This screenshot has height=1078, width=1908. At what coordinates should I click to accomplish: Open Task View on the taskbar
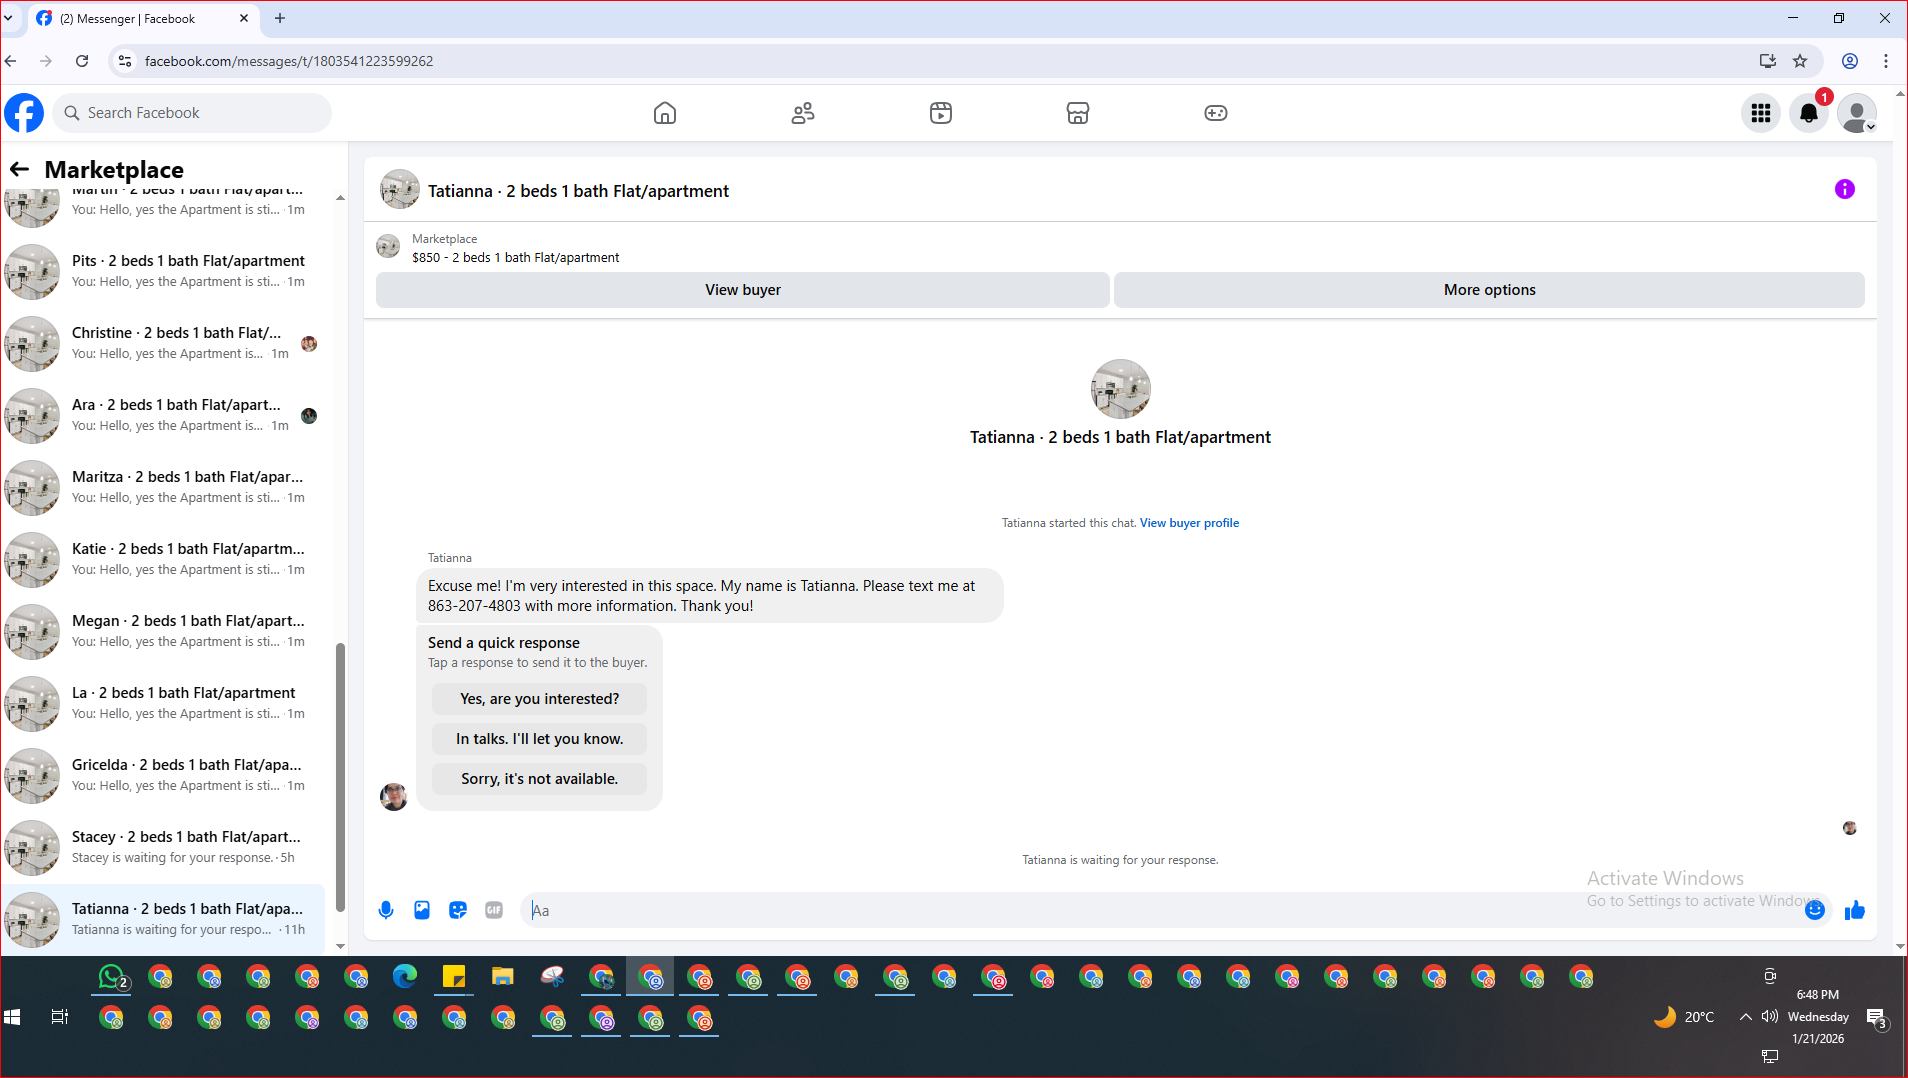click(60, 1017)
